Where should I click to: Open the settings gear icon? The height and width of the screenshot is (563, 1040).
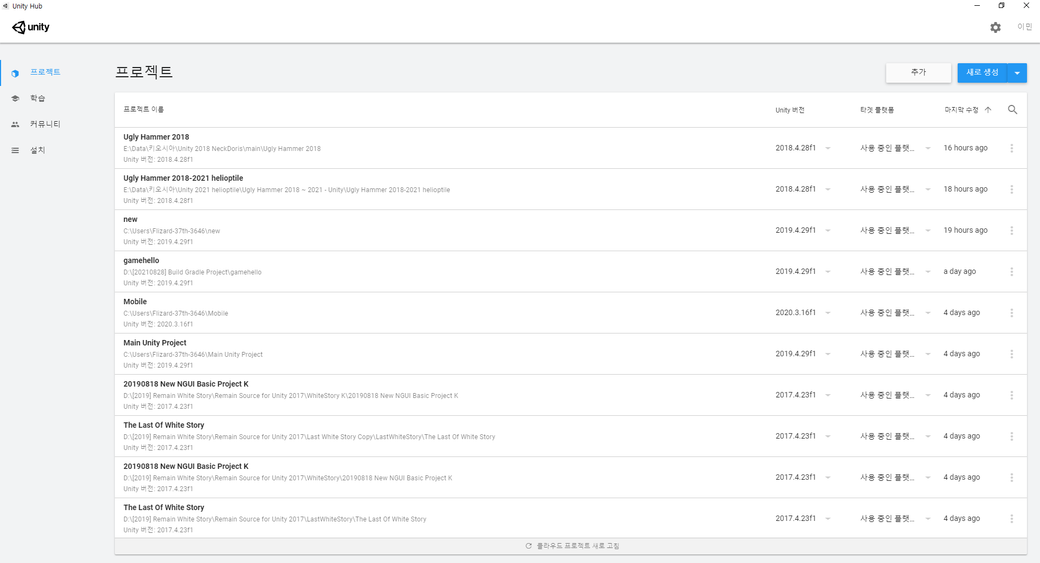click(x=995, y=28)
